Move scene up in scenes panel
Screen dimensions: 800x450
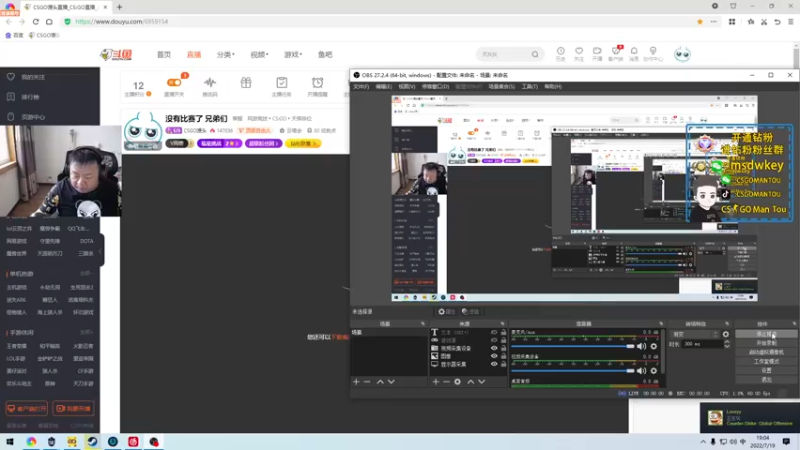pos(380,382)
